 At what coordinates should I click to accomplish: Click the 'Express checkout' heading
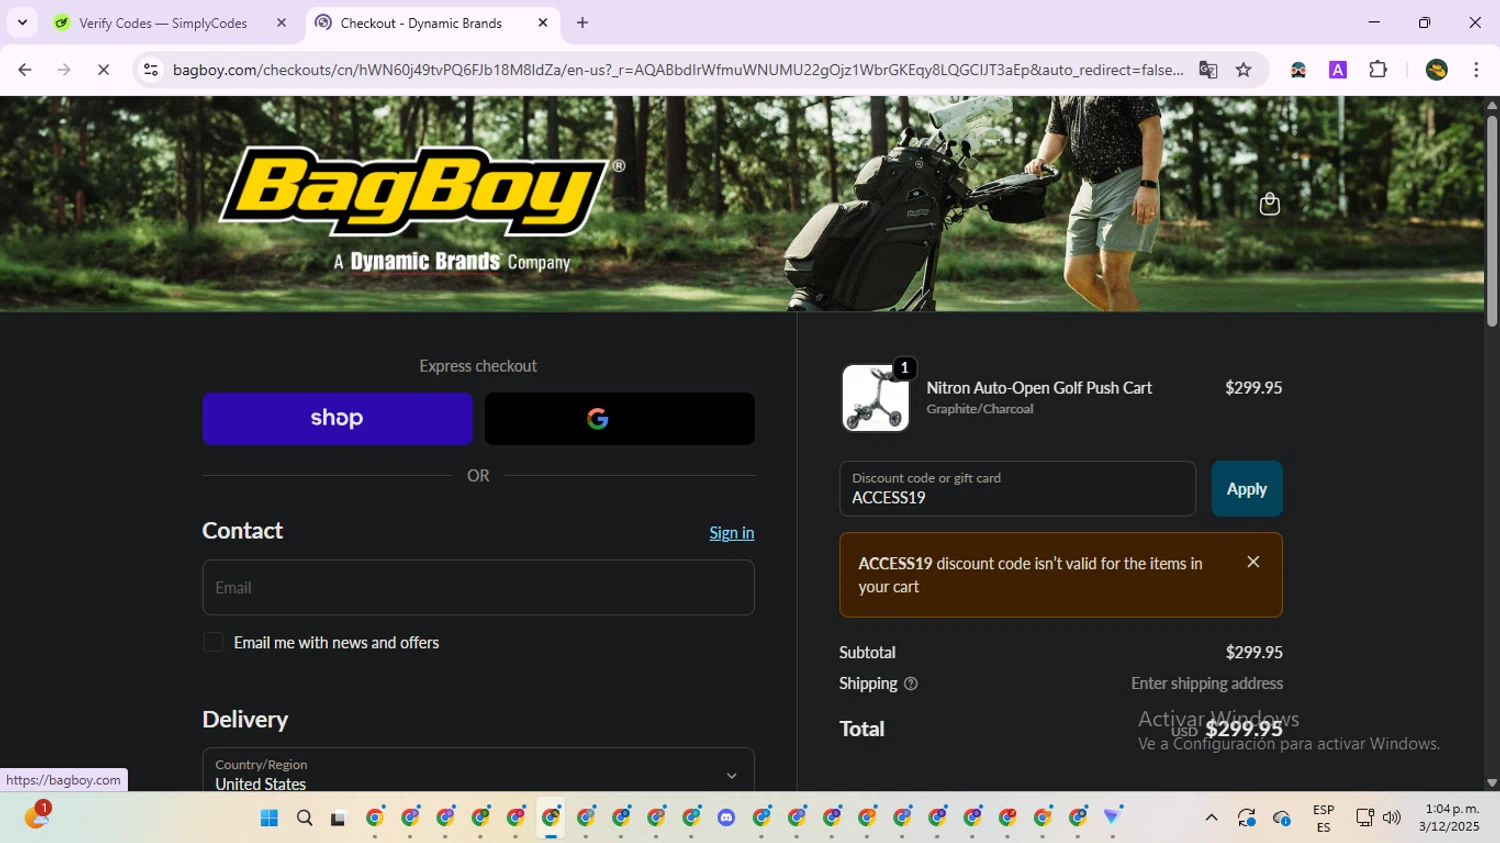point(478,366)
